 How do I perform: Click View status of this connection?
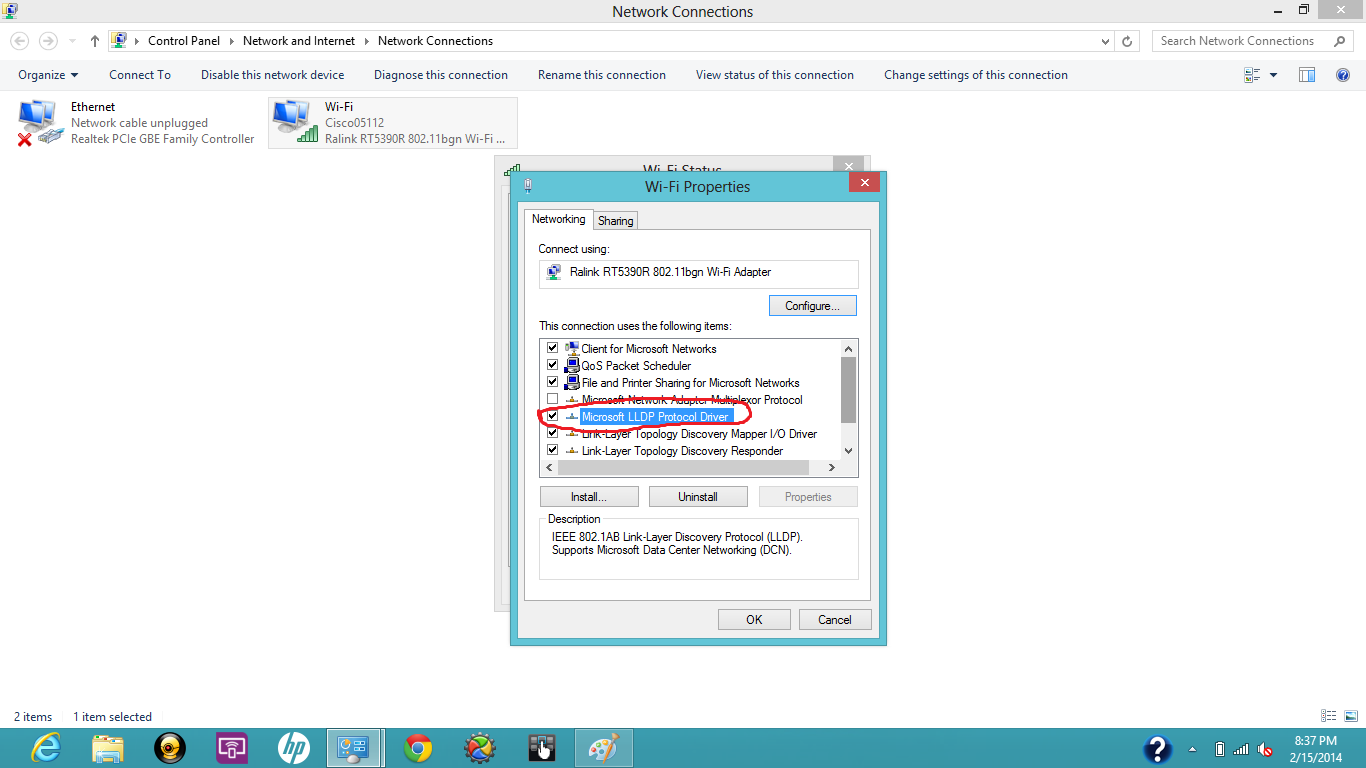point(775,75)
